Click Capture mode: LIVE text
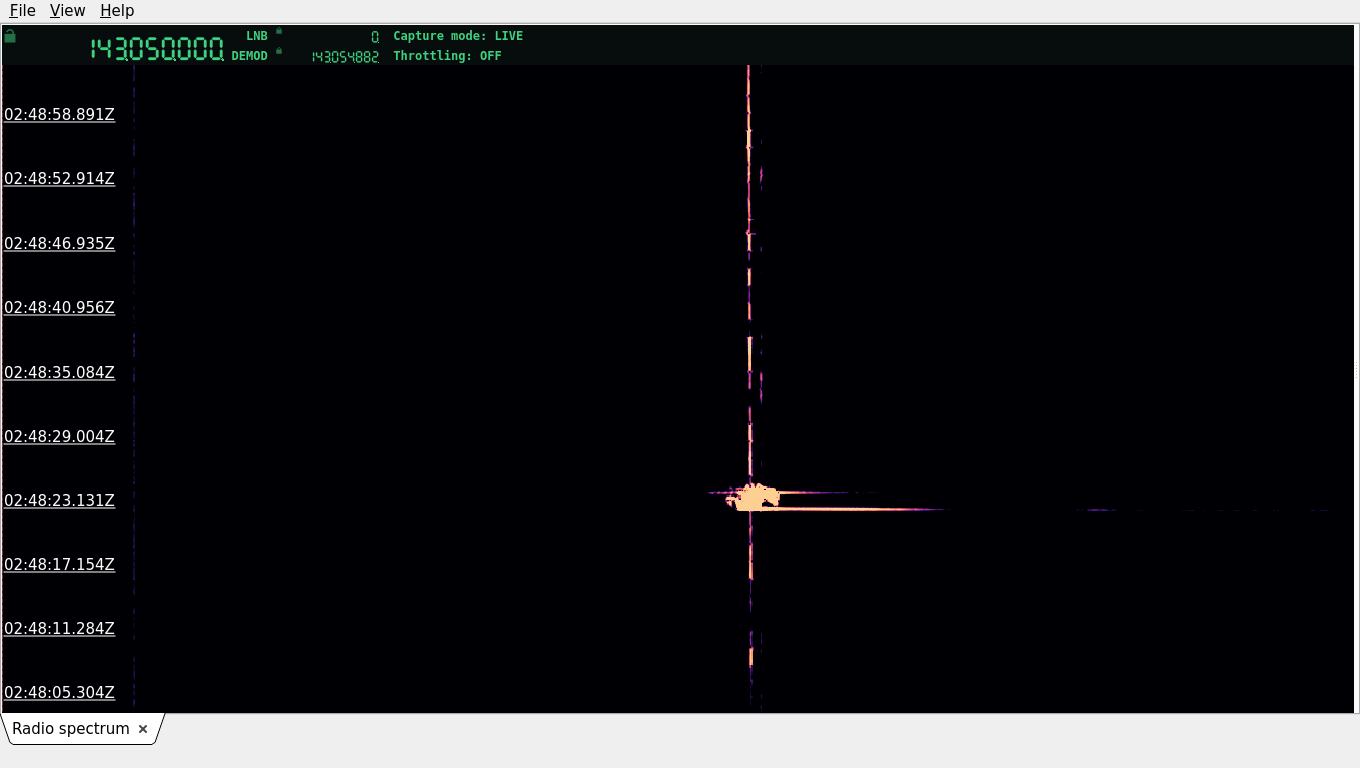Viewport: 1360px width, 768px height. pyautogui.click(x=458, y=36)
